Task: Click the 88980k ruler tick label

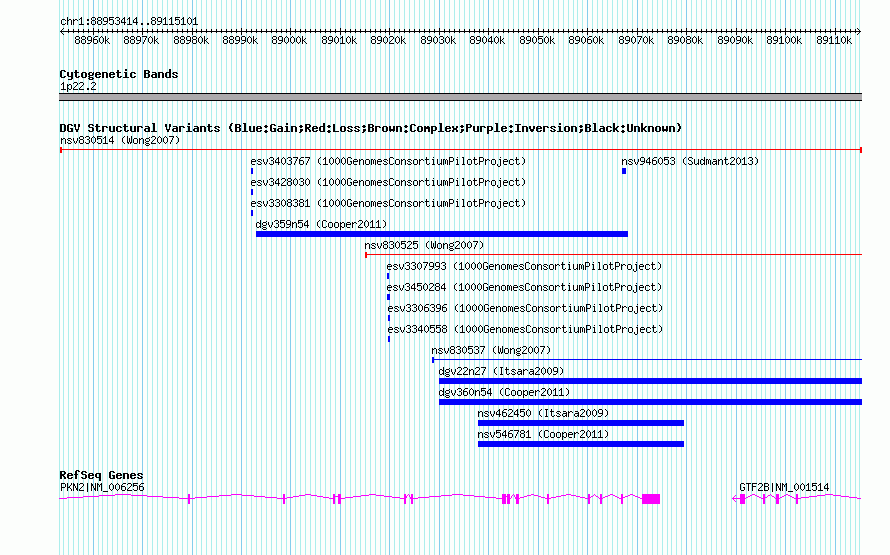Action: point(191,40)
